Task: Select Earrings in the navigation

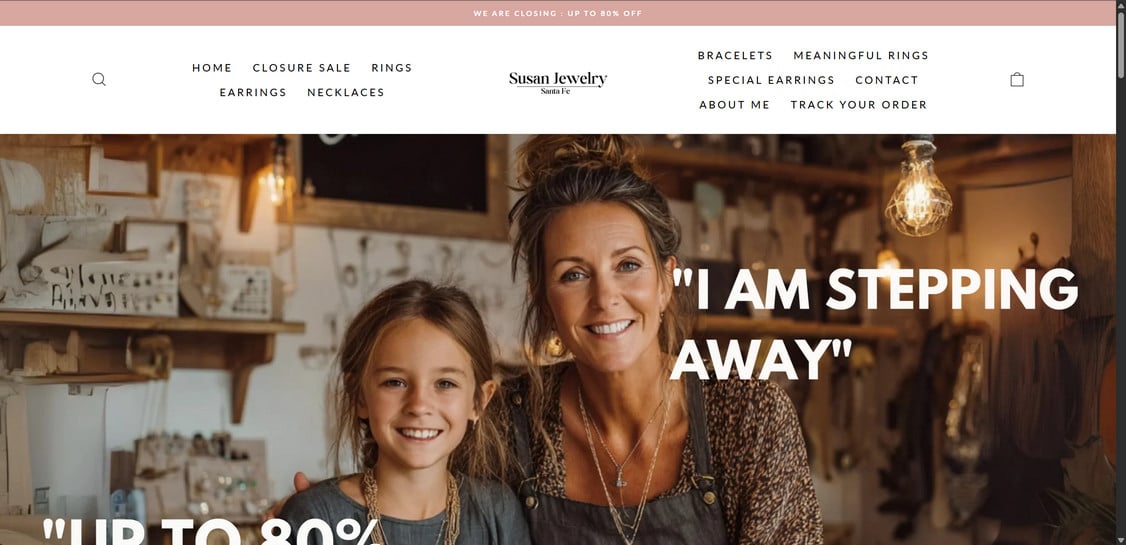Action: [253, 92]
